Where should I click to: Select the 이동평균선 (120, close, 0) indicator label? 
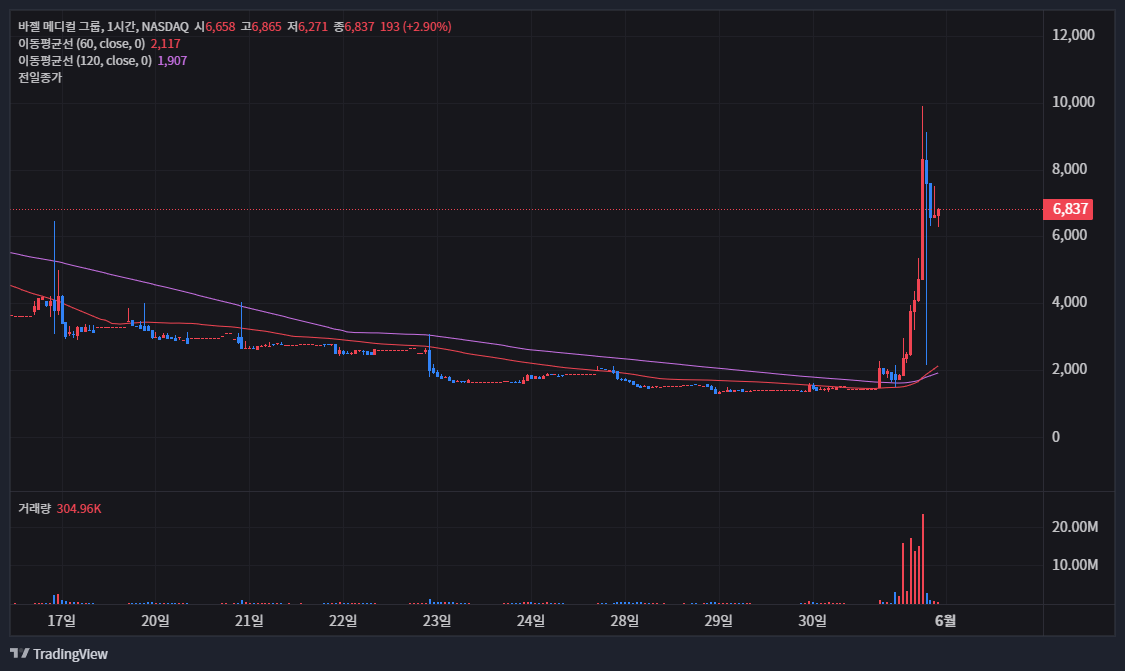[x=85, y=61]
